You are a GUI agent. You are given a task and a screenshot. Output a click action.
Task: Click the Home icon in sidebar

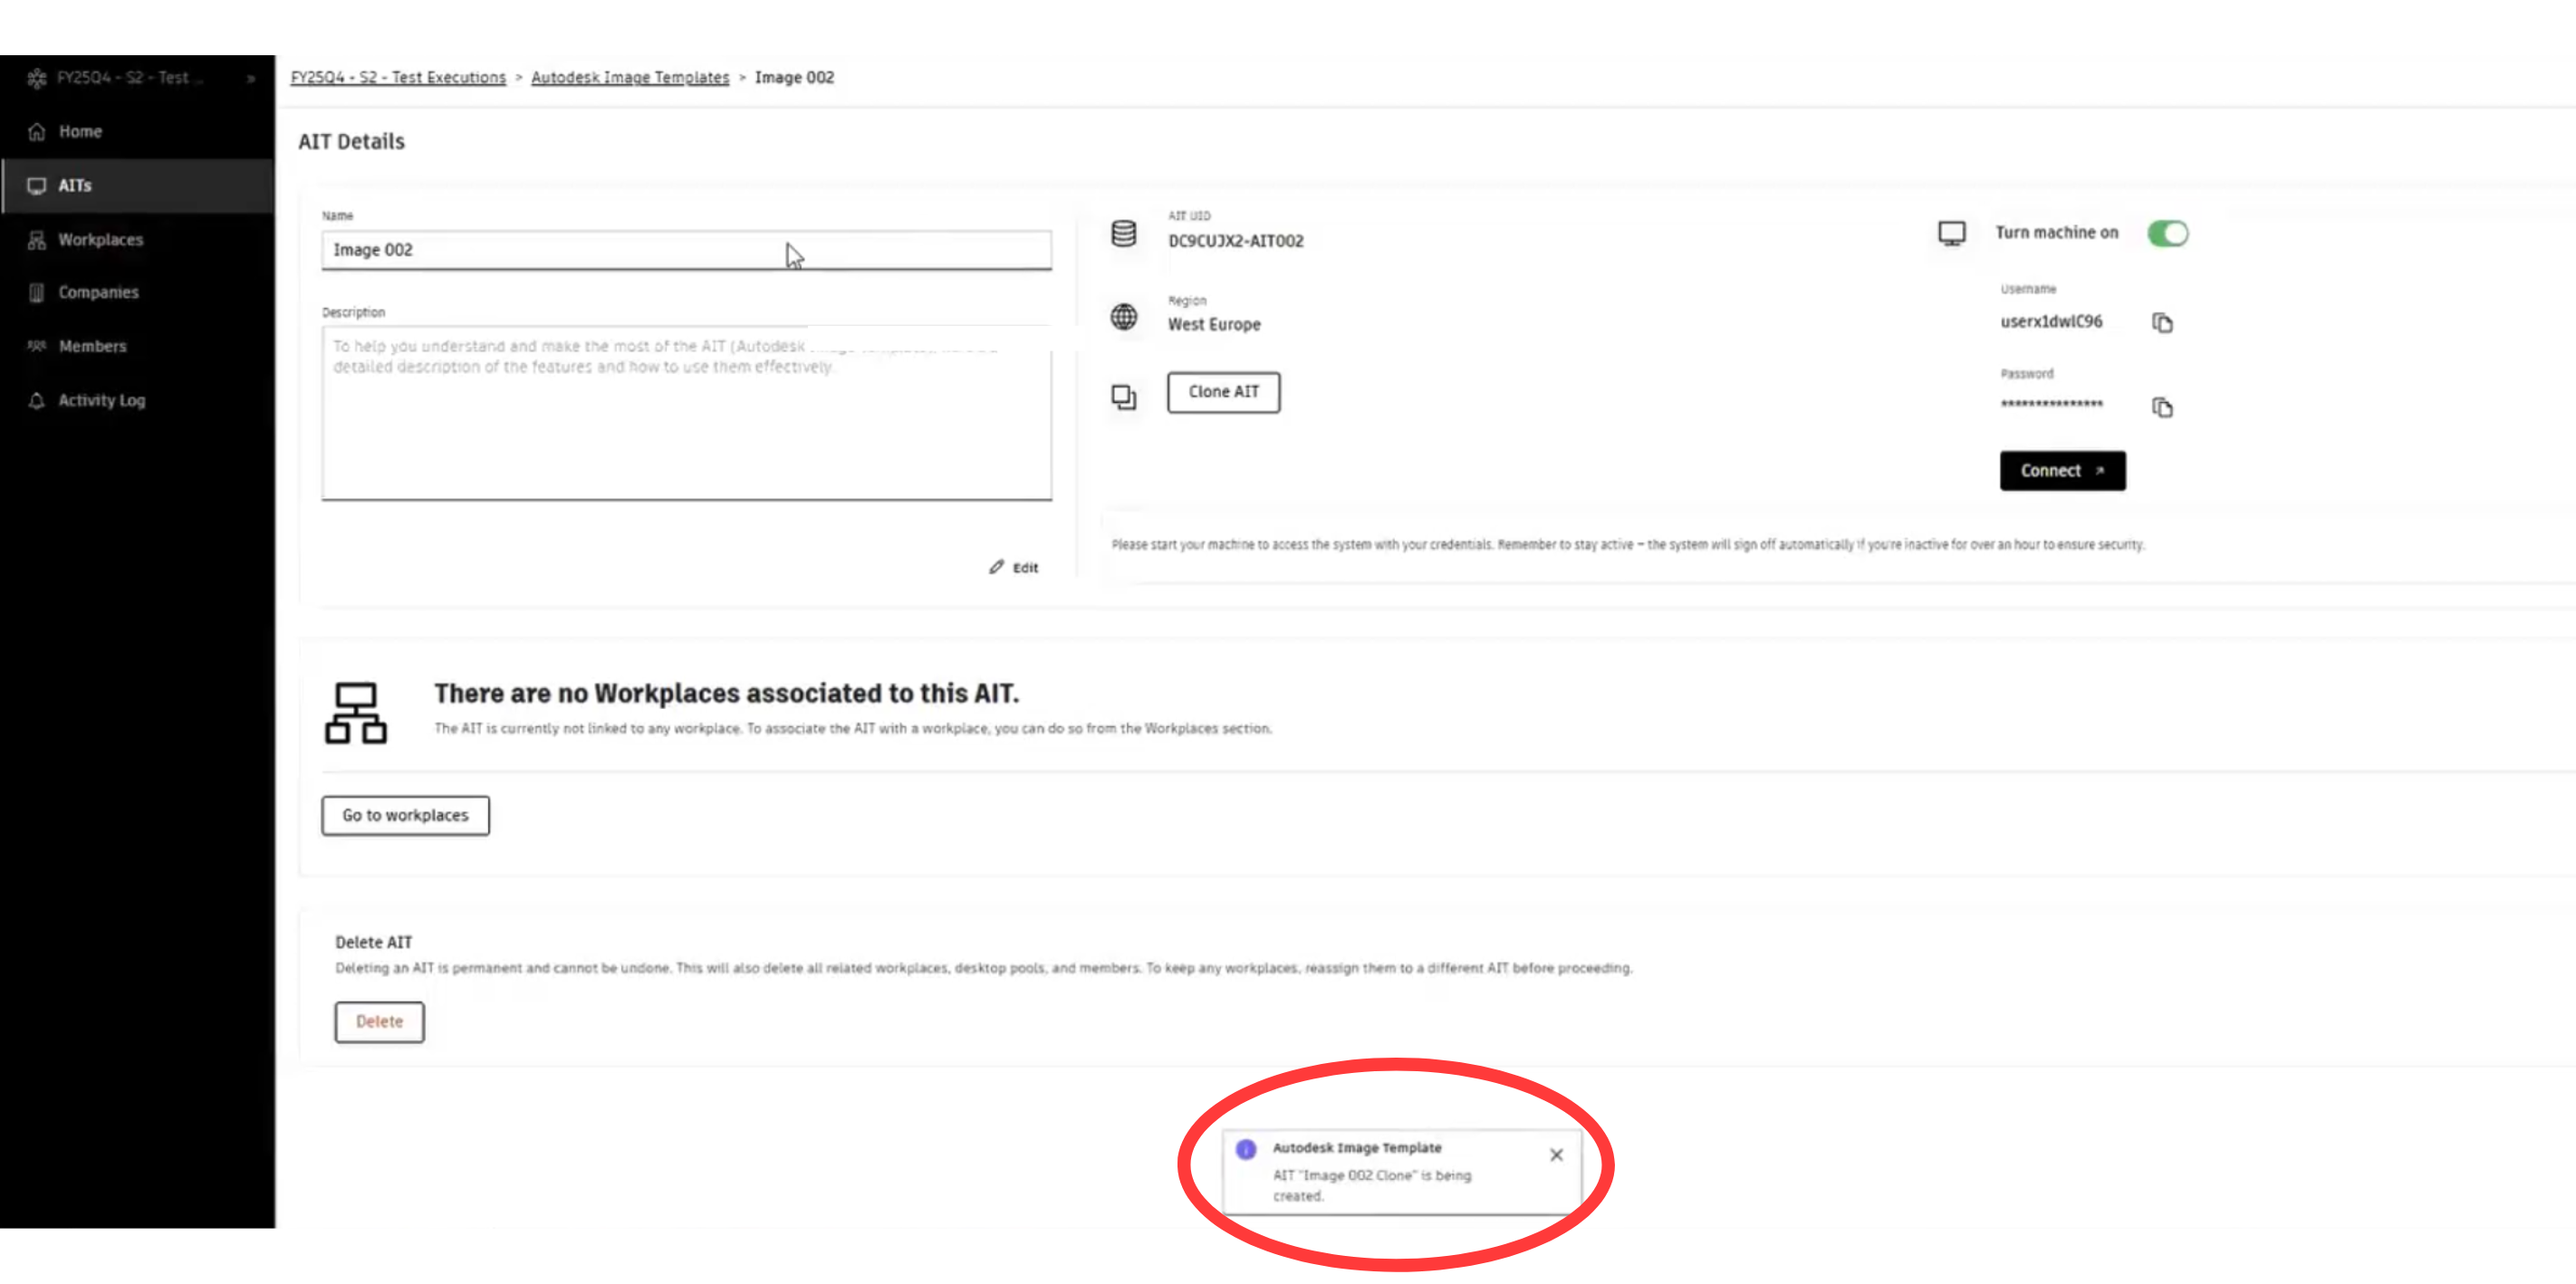(37, 132)
